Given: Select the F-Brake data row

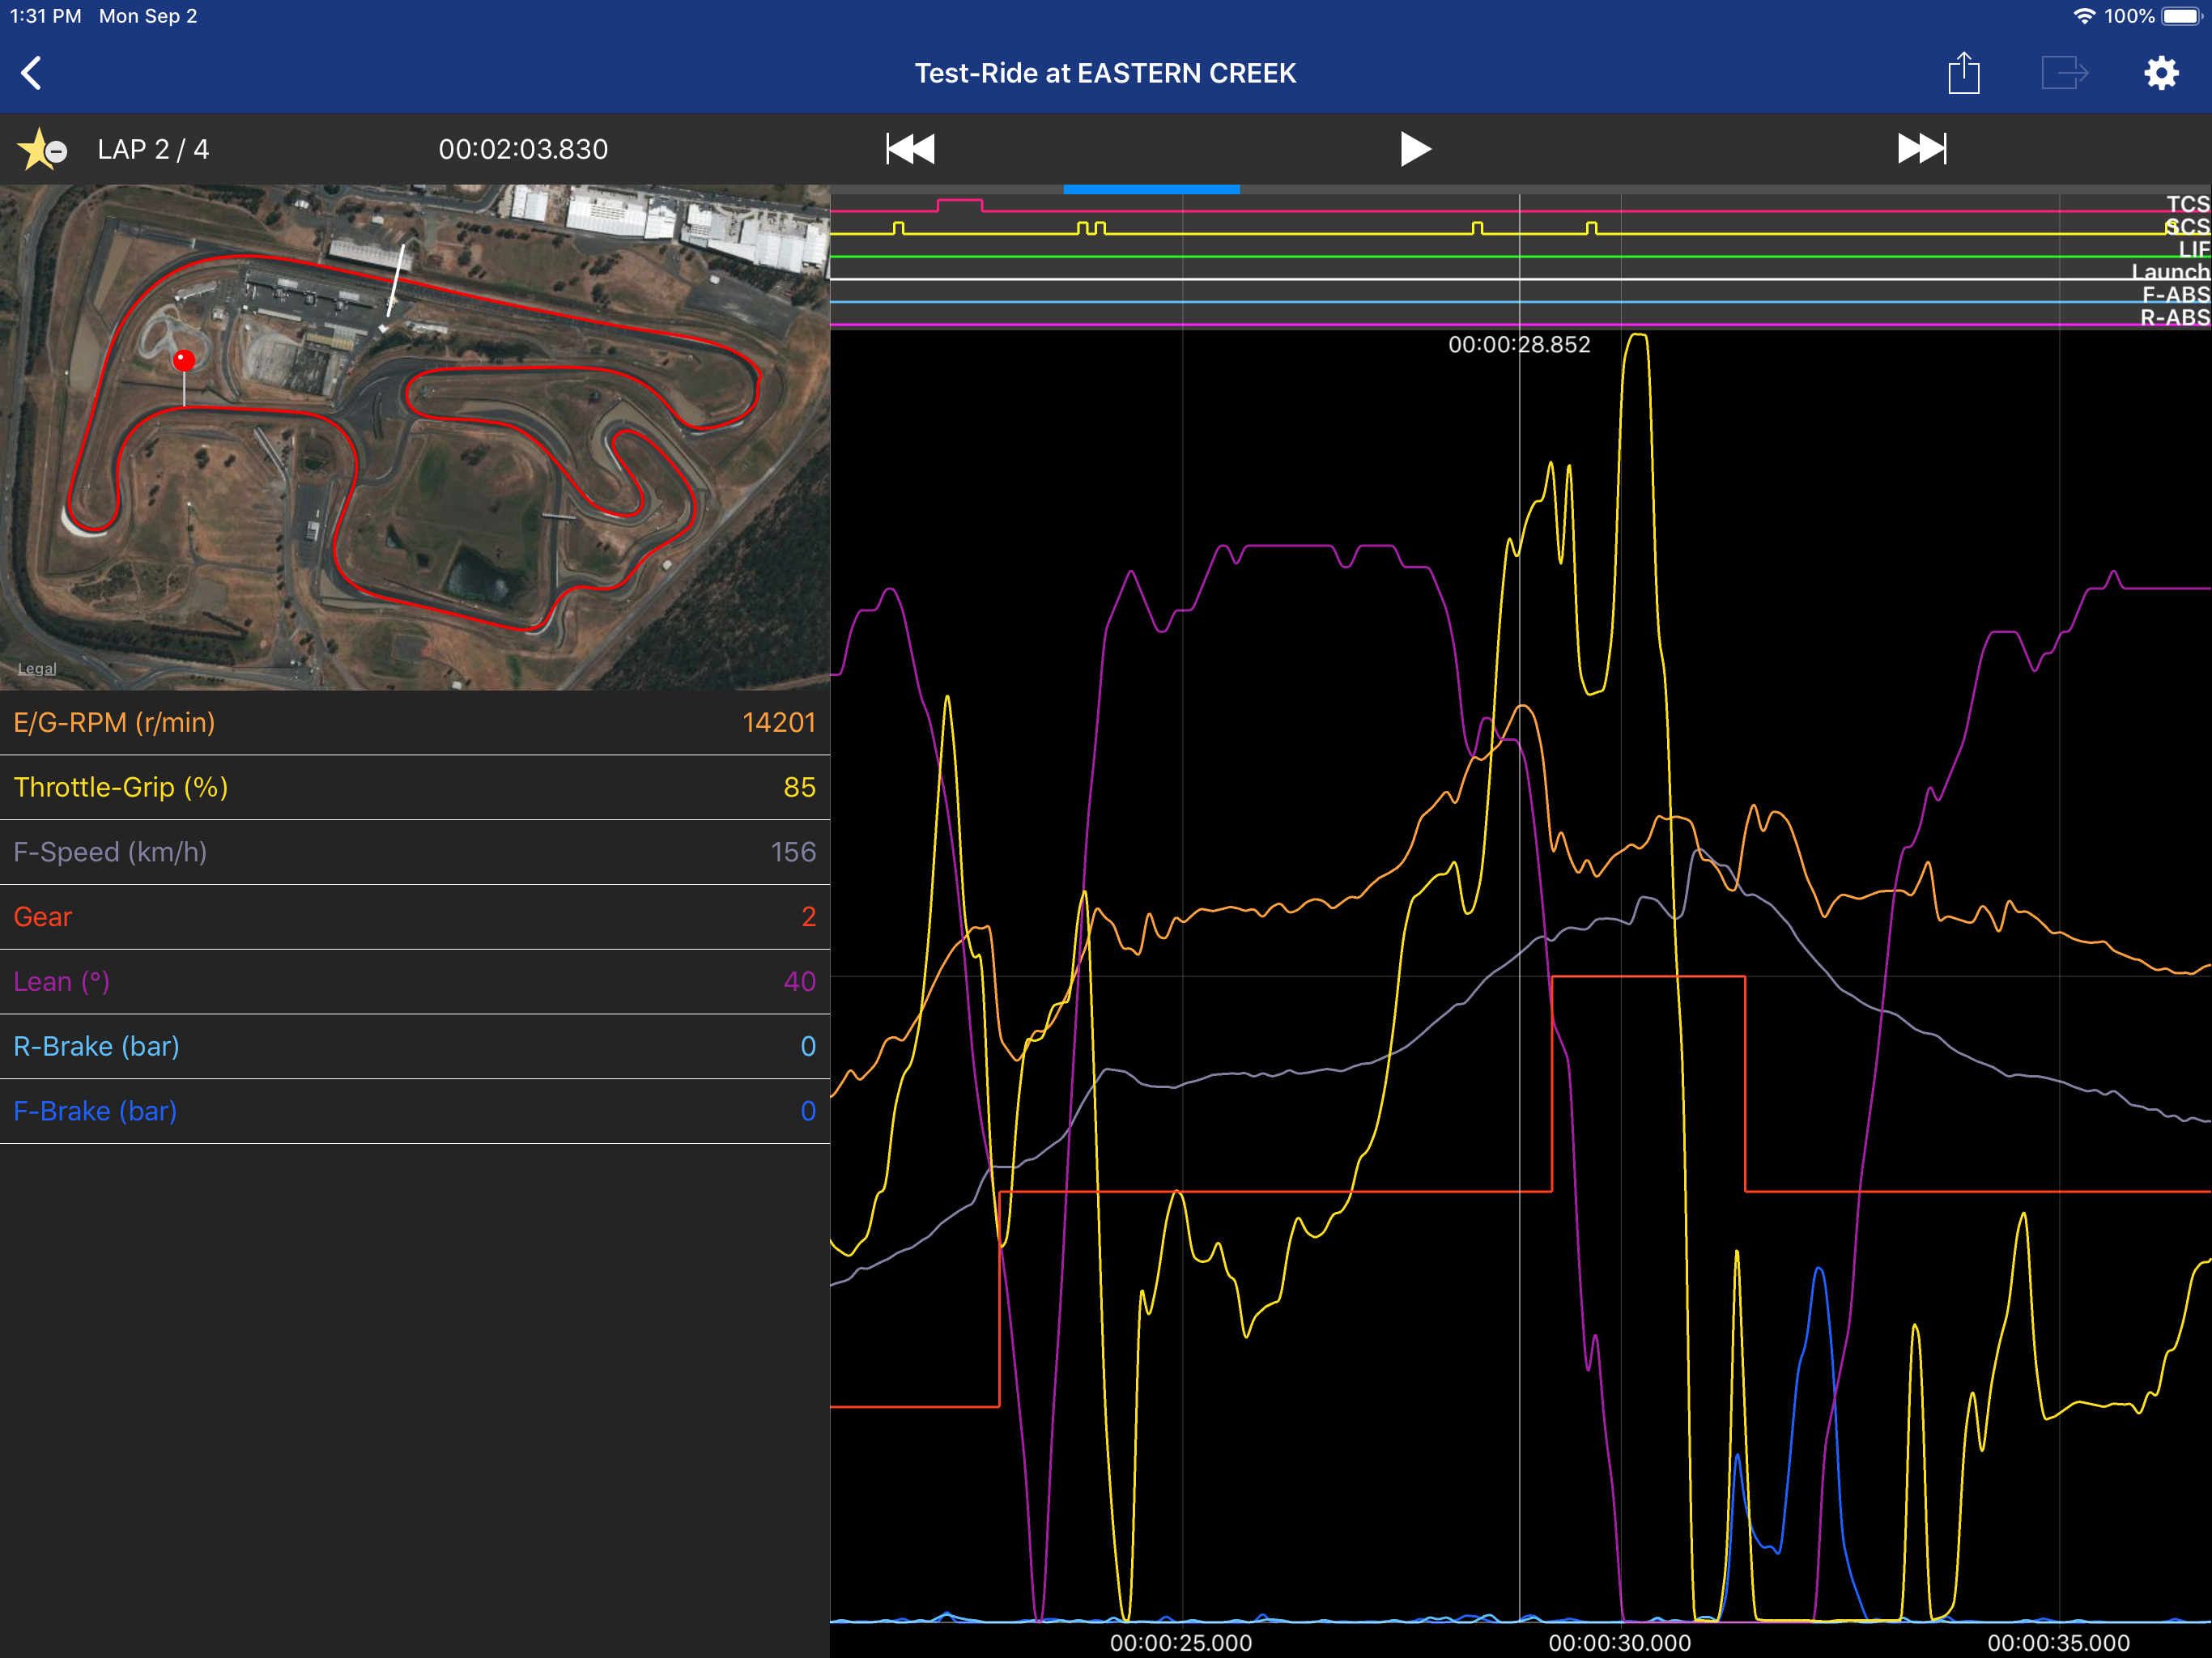Looking at the screenshot, I should pyautogui.click(x=414, y=1111).
